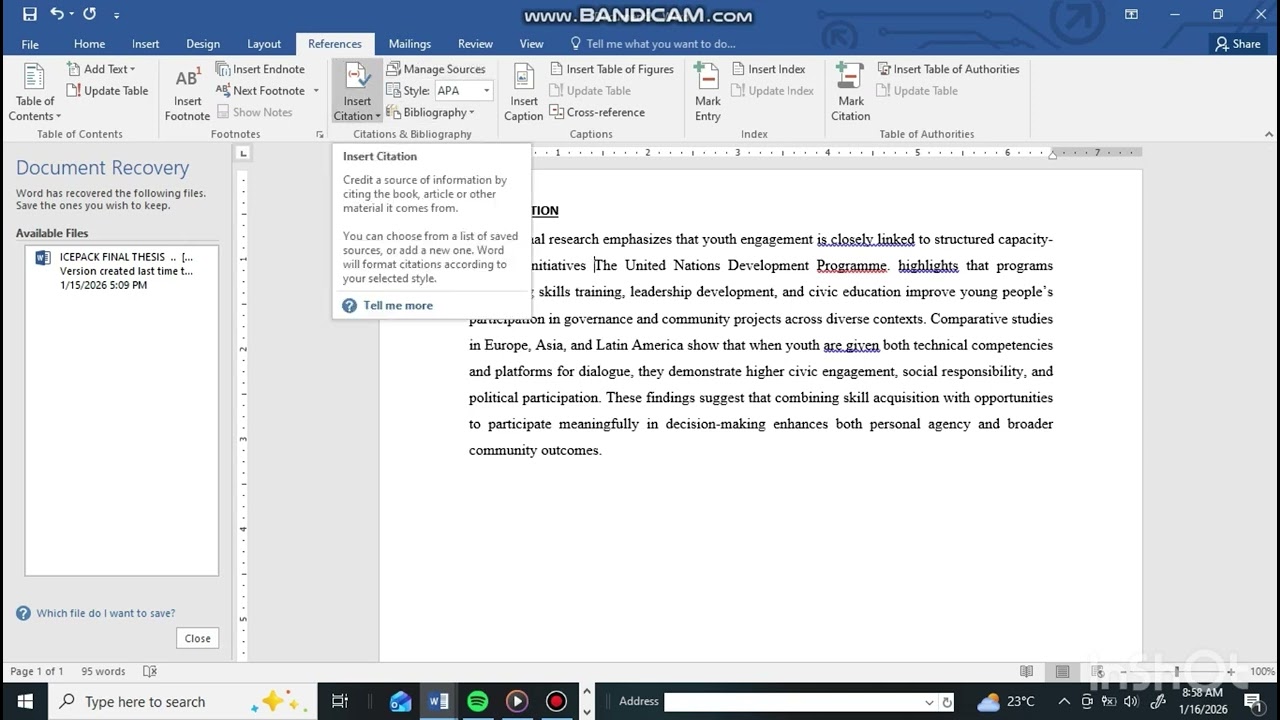The height and width of the screenshot is (720, 1280).
Task: Click the 100% zoom level
Action: click(1262, 671)
